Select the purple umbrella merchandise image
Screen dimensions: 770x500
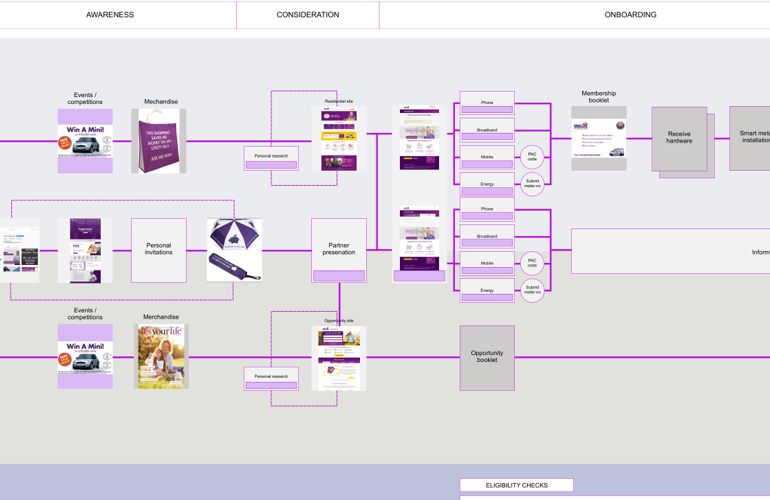(x=234, y=250)
